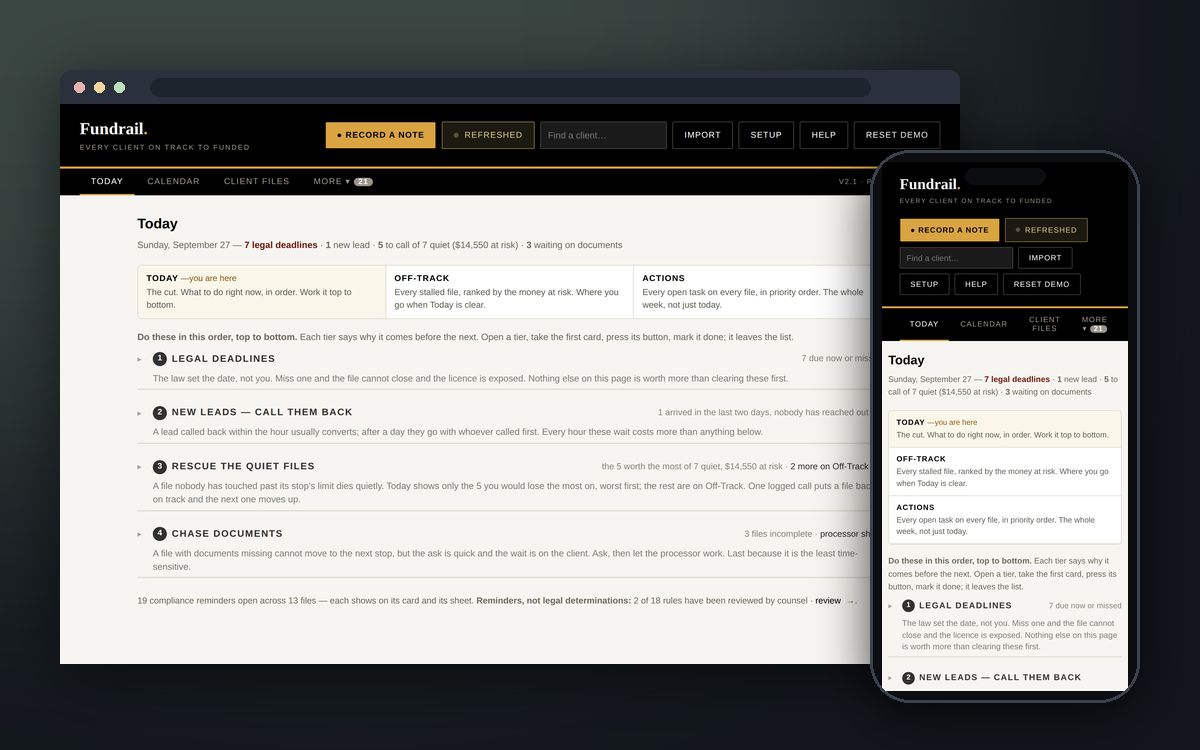This screenshot has height=750, width=1200.
Task: Open Setup in the desktop window header
Action: [x=766, y=135]
